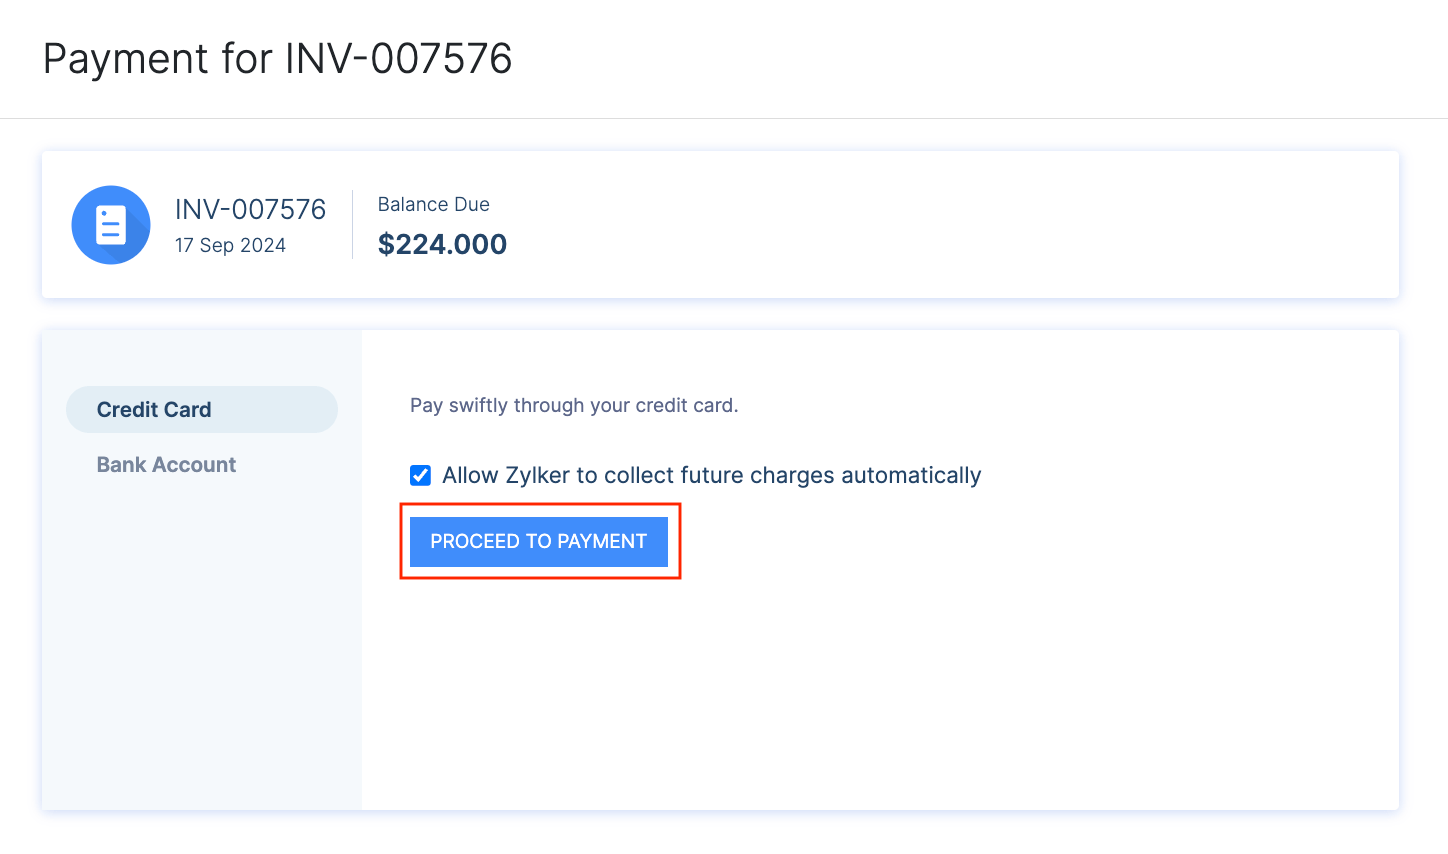The width and height of the screenshot is (1448, 854).
Task: Click the $224.000 balance amount
Action: pyautogui.click(x=442, y=244)
